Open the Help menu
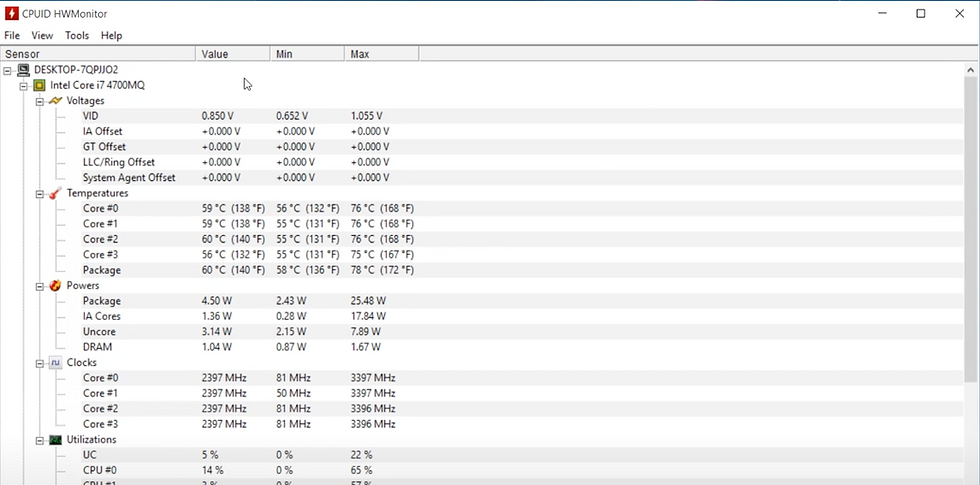The image size is (980, 485). coord(111,36)
